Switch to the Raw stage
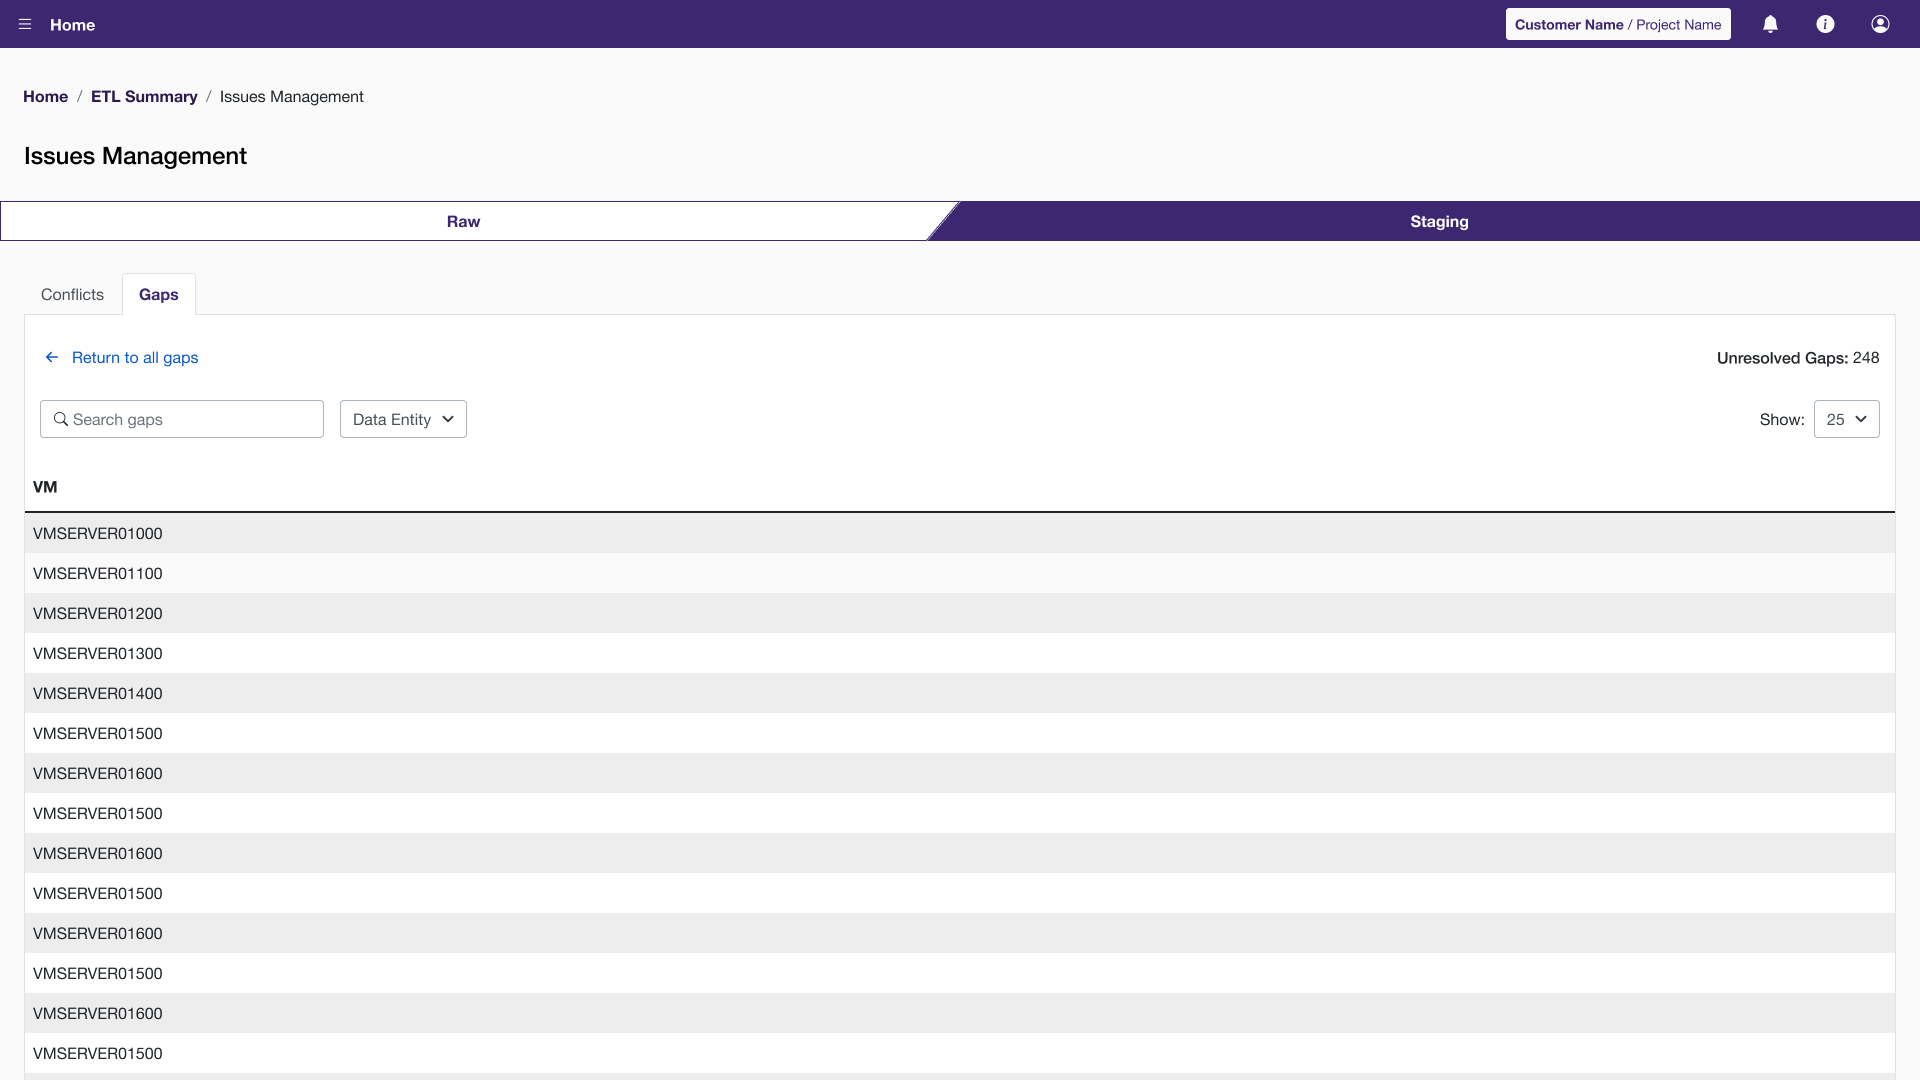 pyautogui.click(x=463, y=221)
